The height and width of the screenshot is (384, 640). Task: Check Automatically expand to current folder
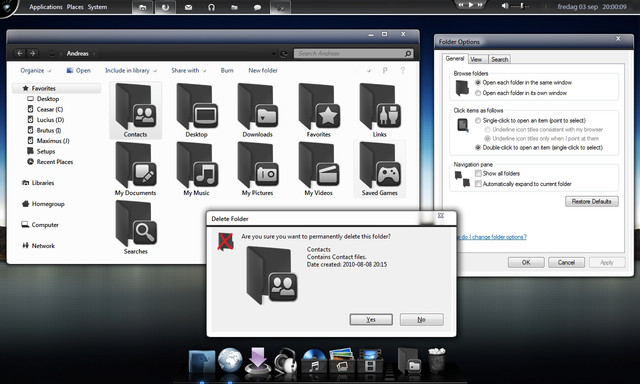pos(478,184)
